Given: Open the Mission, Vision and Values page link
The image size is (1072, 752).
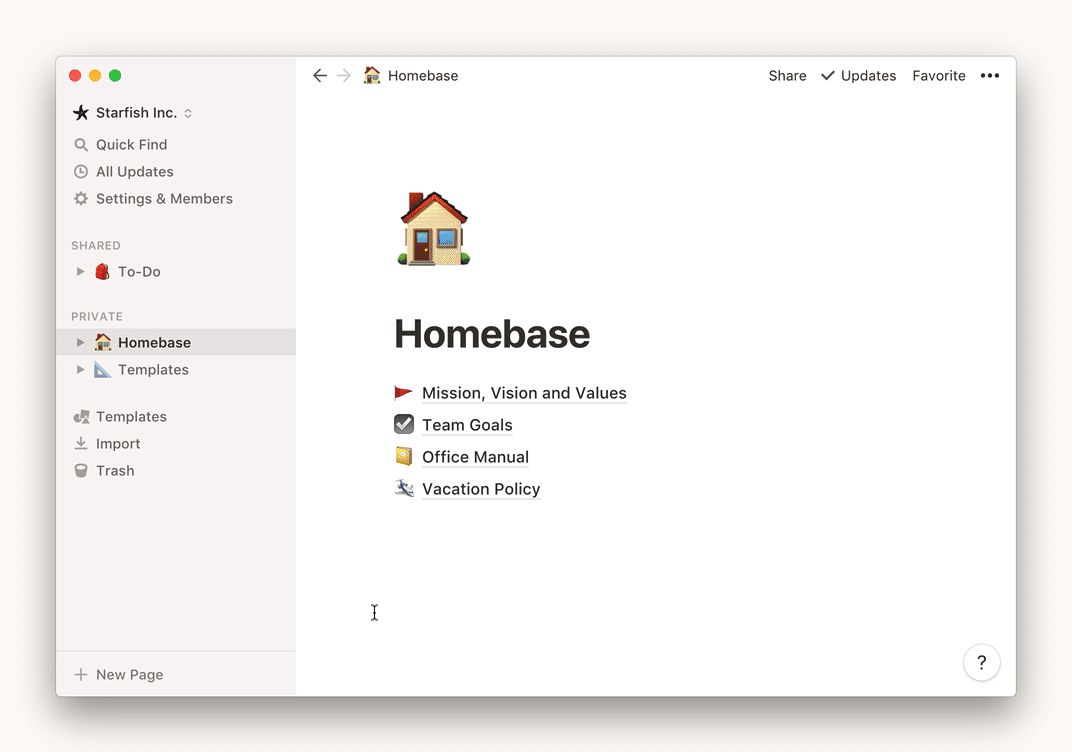Looking at the screenshot, I should (x=524, y=393).
